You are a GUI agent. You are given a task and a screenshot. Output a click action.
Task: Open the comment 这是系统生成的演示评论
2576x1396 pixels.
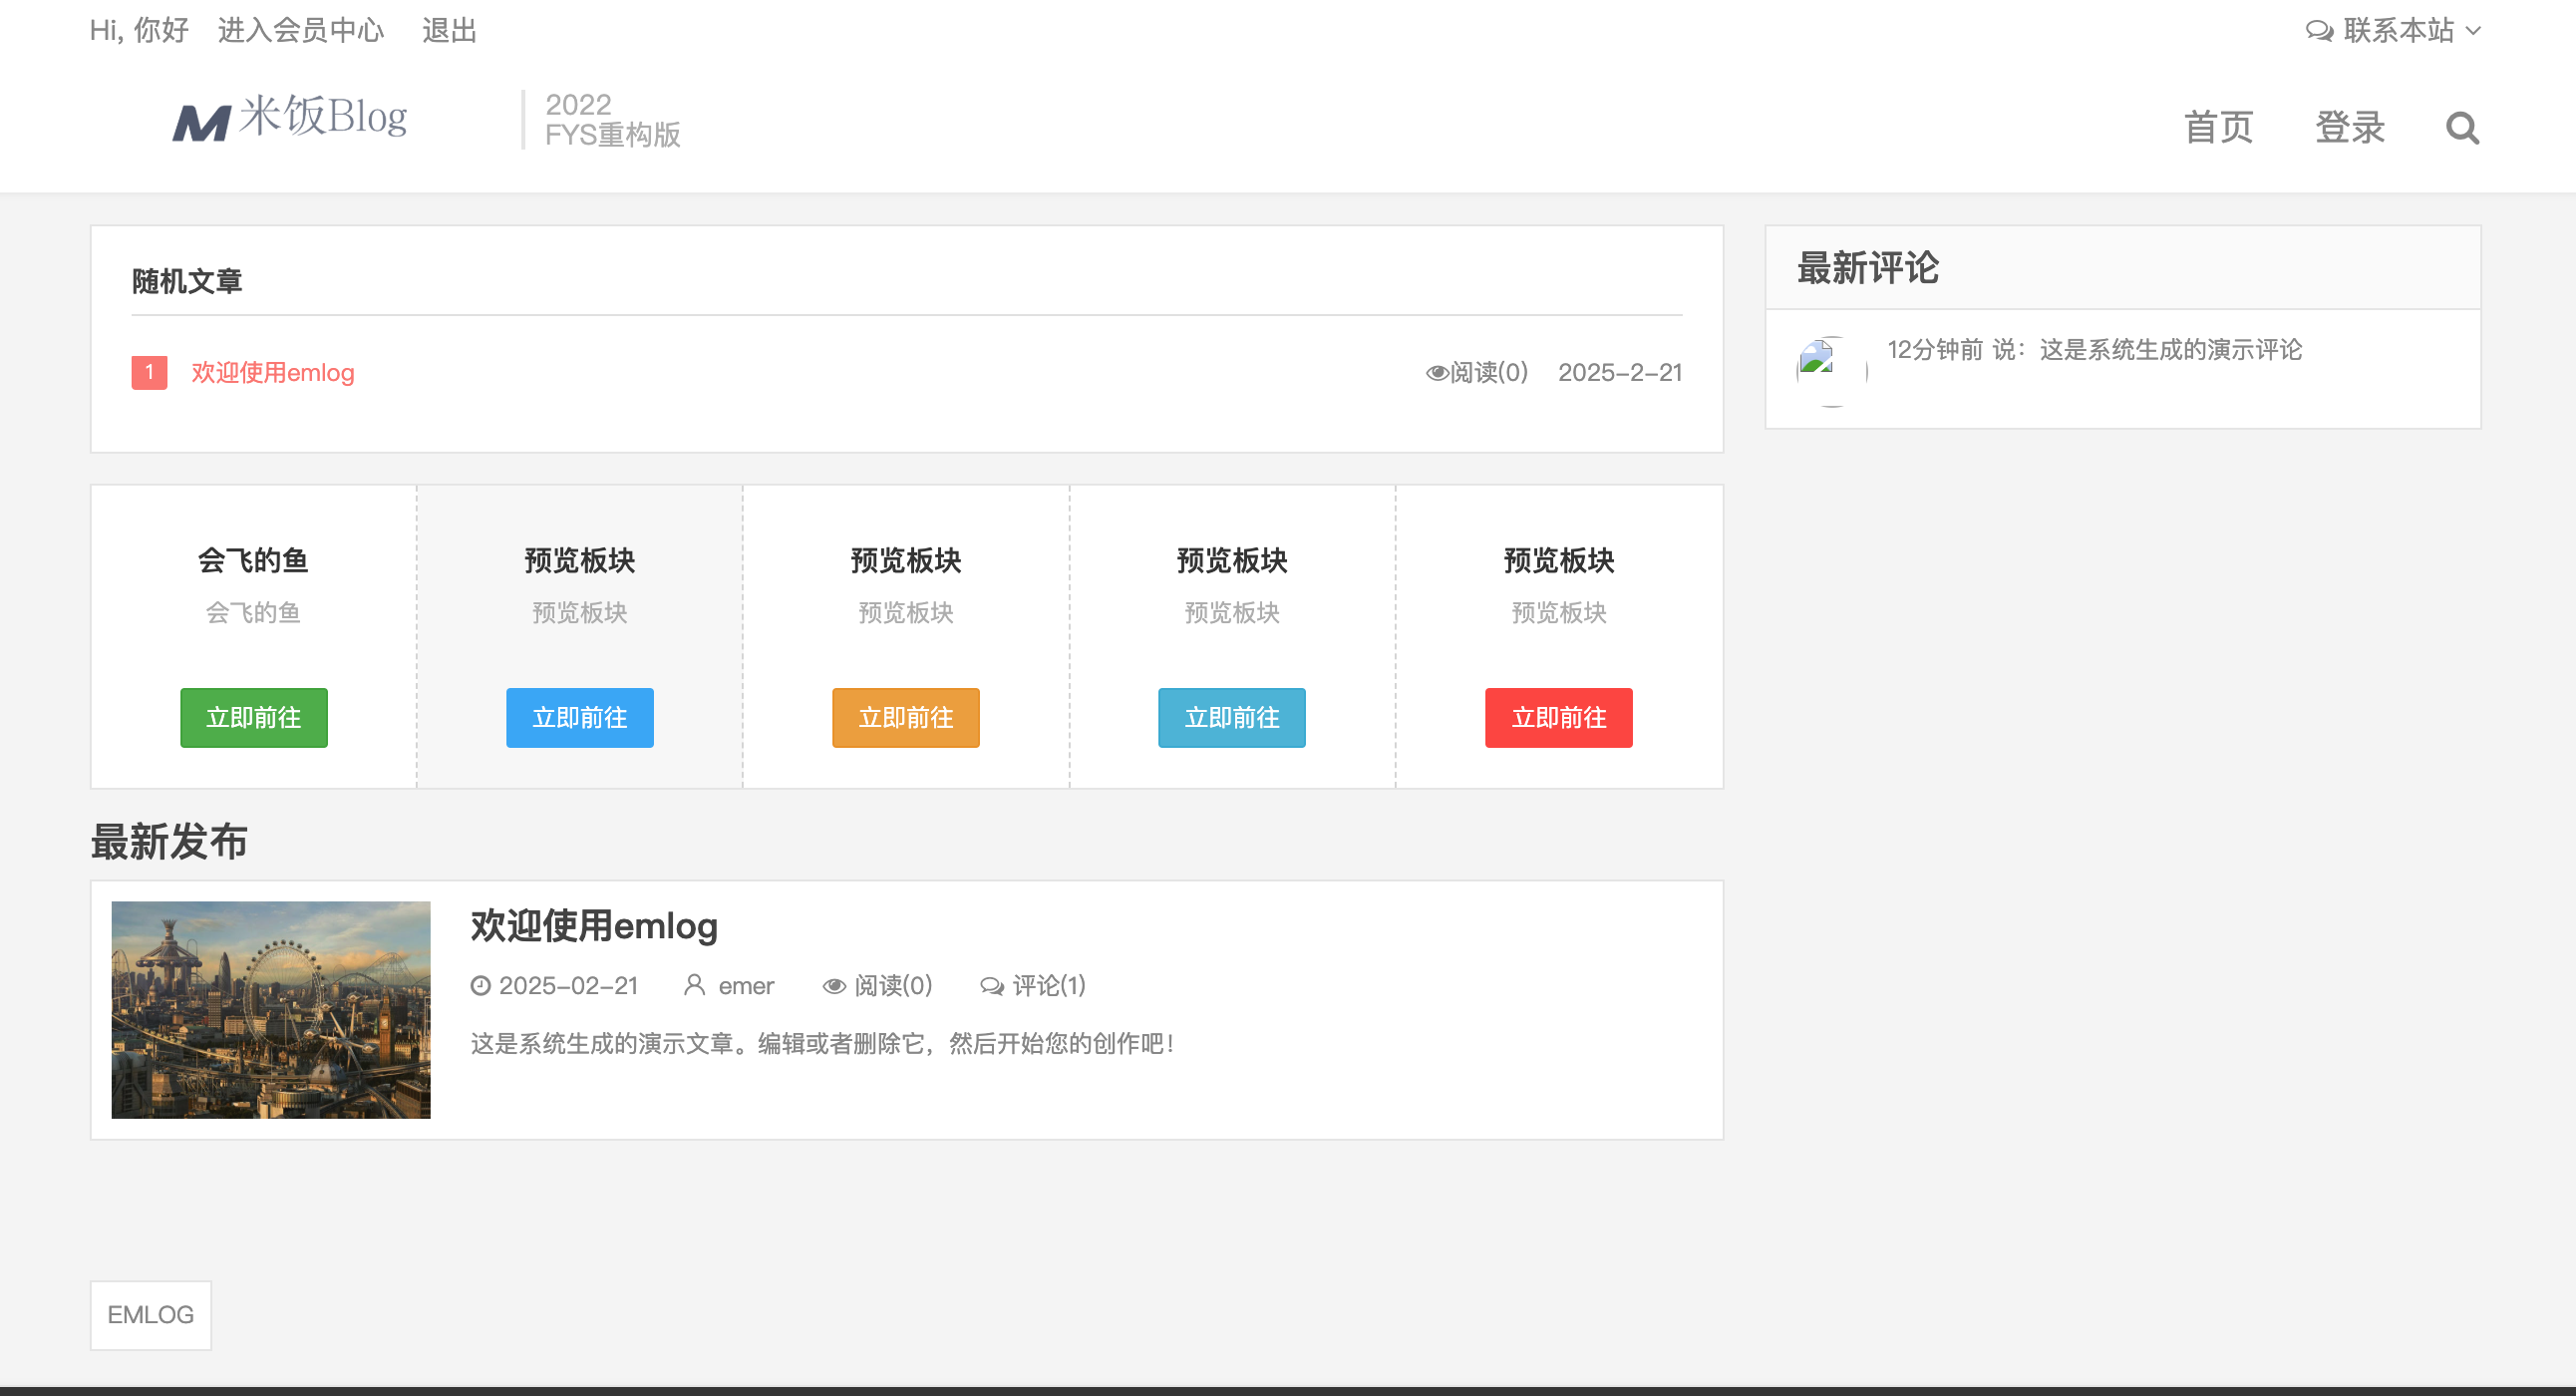click(x=2171, y=349)
